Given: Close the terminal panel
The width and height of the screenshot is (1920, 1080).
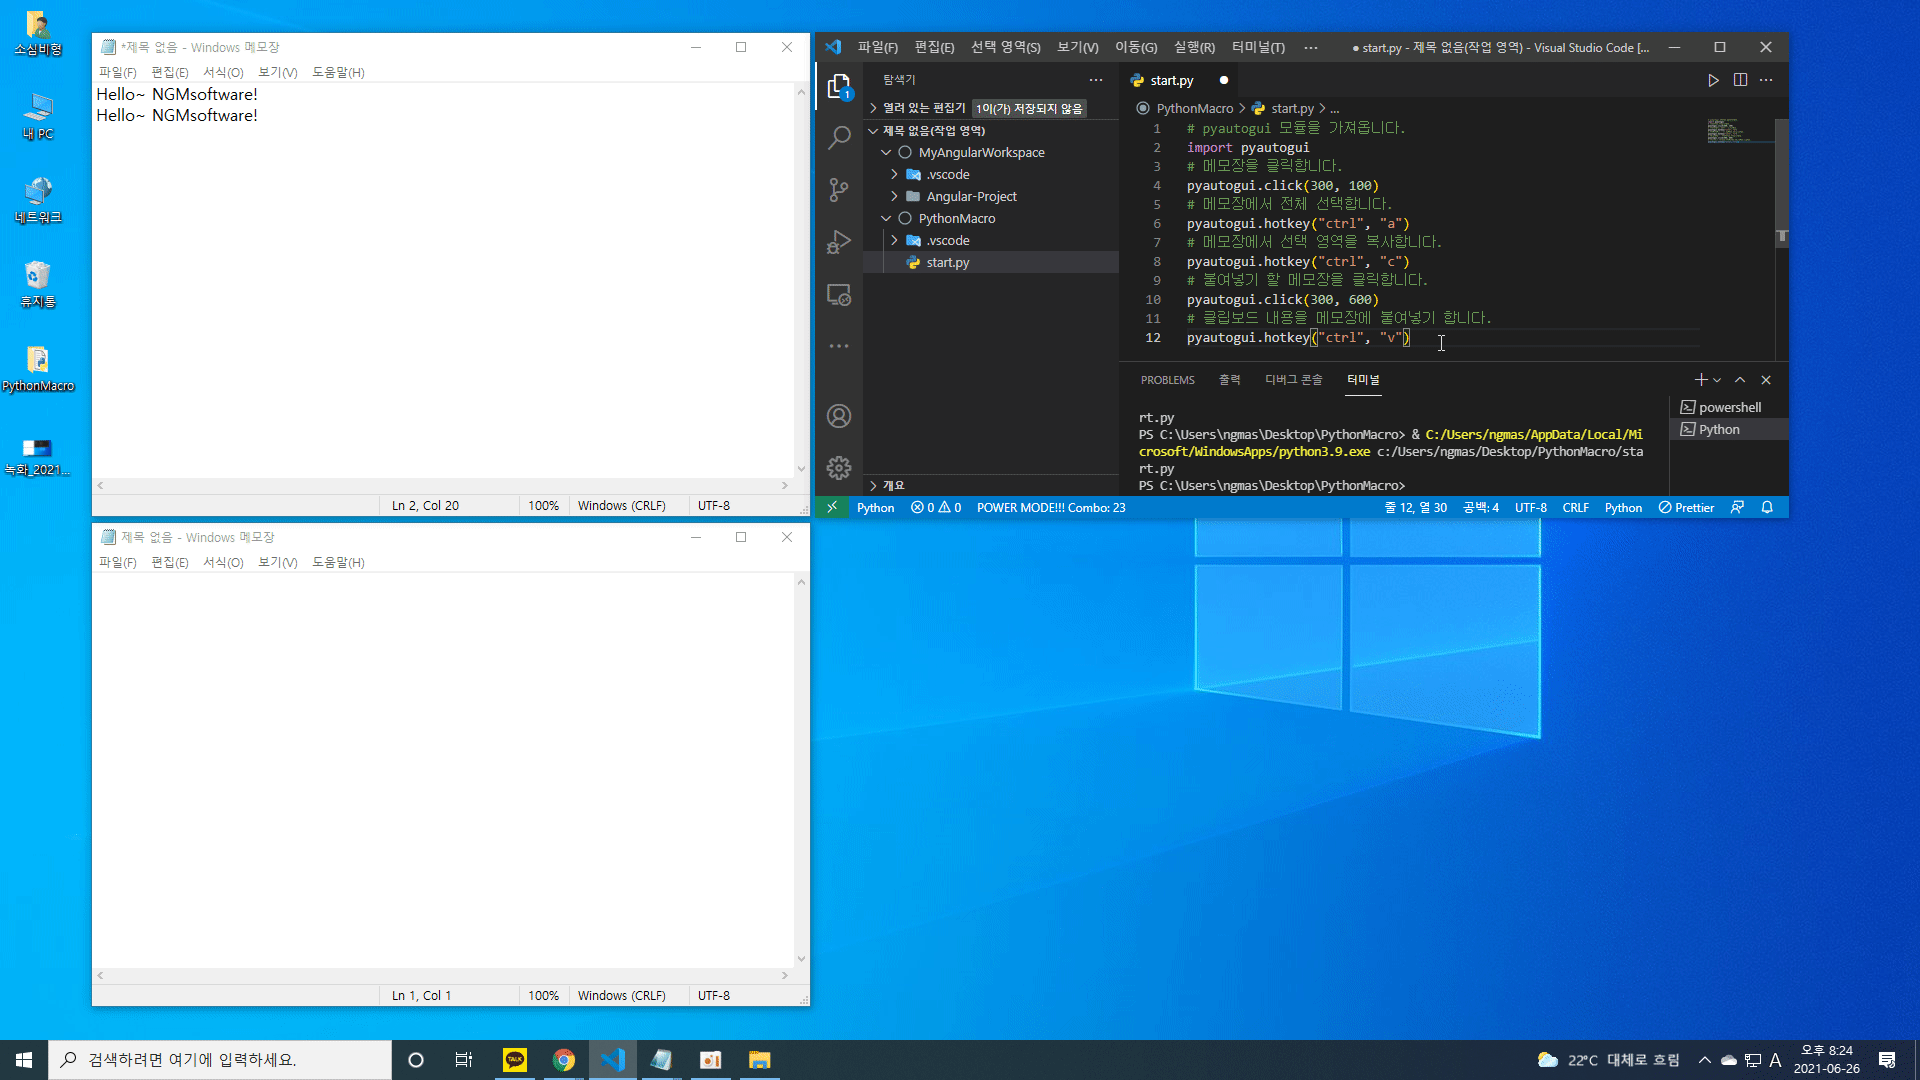Looking at the screenshot, I should pos(1766,380).
